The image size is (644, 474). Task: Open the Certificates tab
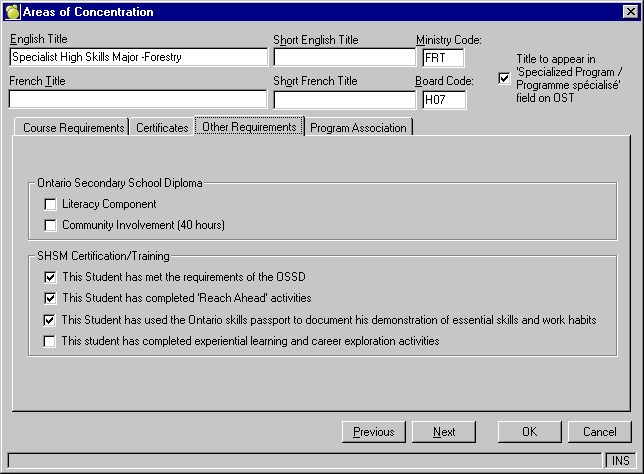[x=162, y=128]
